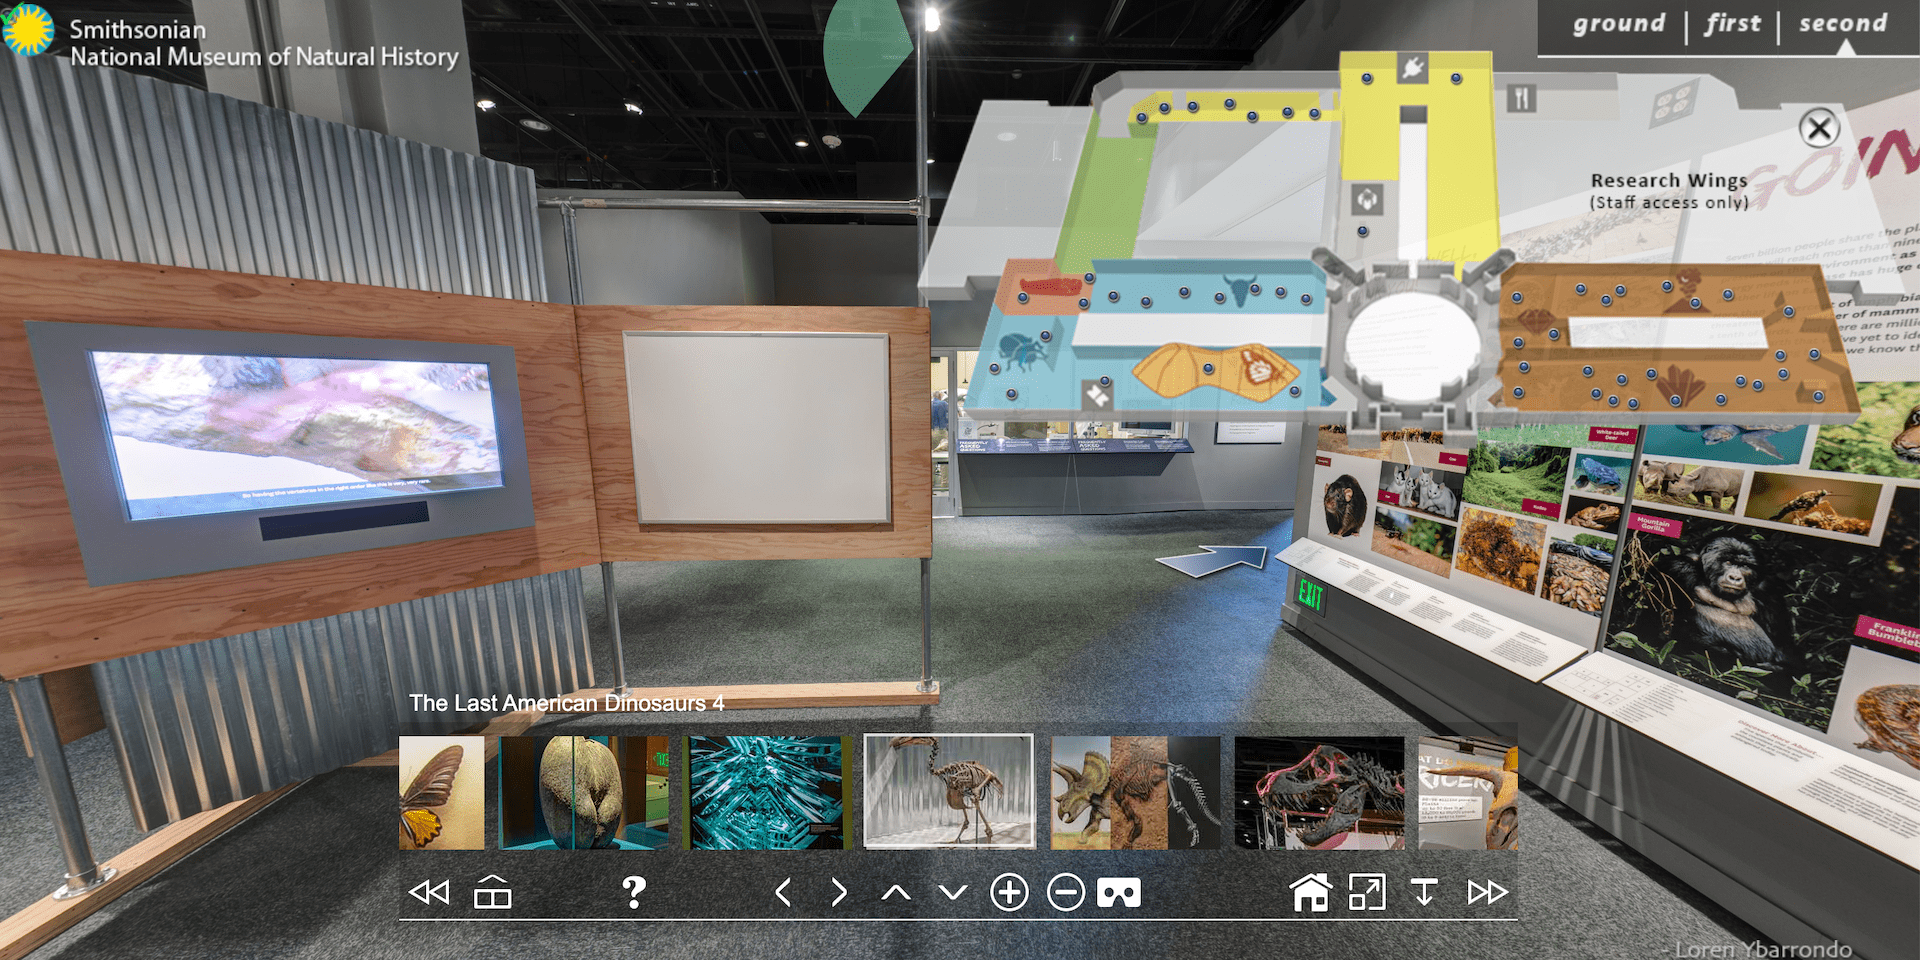Toggle the floor plan map icon
Viewport: 1920px width, 960px height.
492,892
